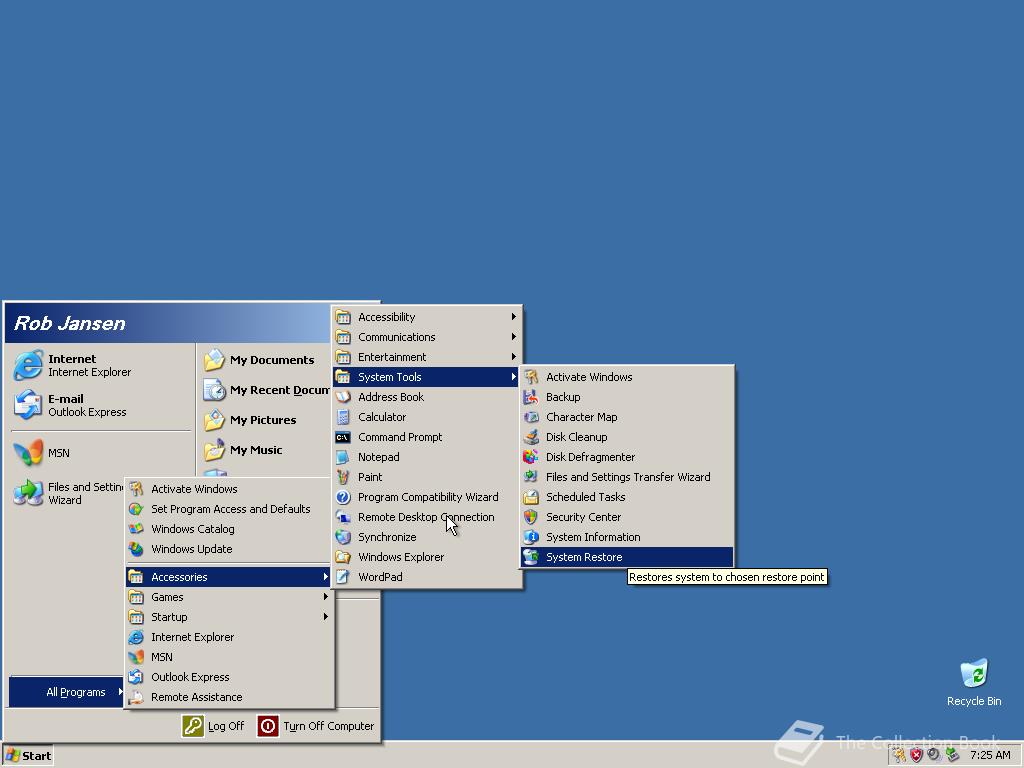Choose Notepad from Accessories
The image size is (1024, 768).
point(426,457)
